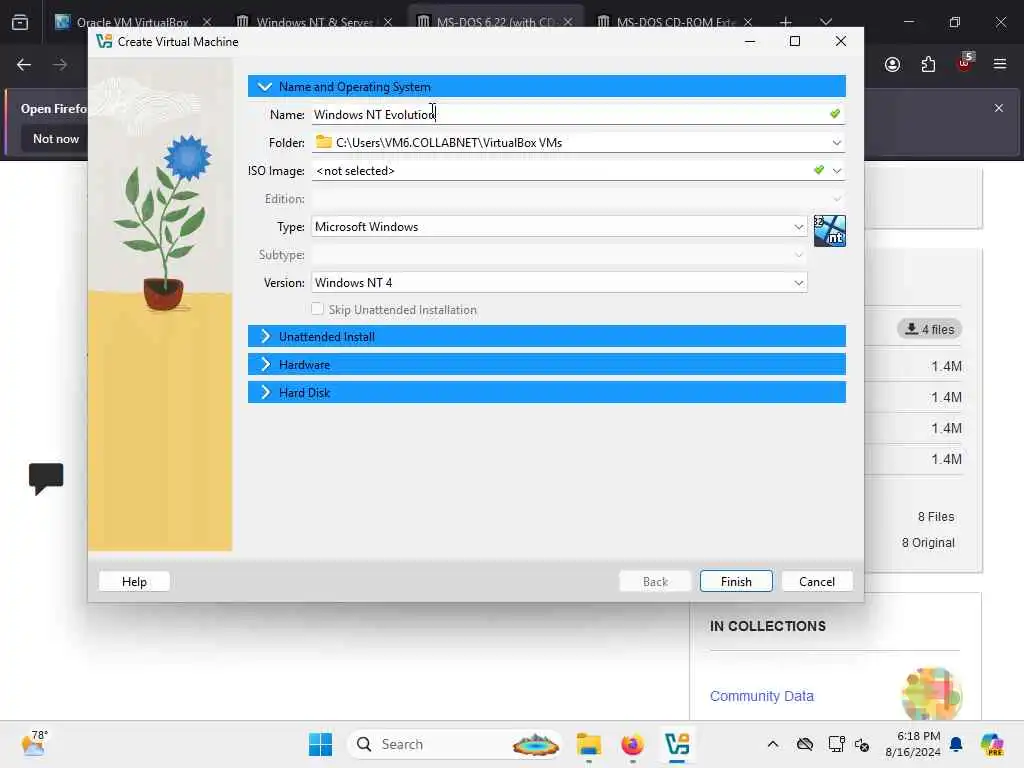The width and height of the screenshot is (1024, 768).
Task: Click the display/network tray icon
Action: click(x=836, y=744)
